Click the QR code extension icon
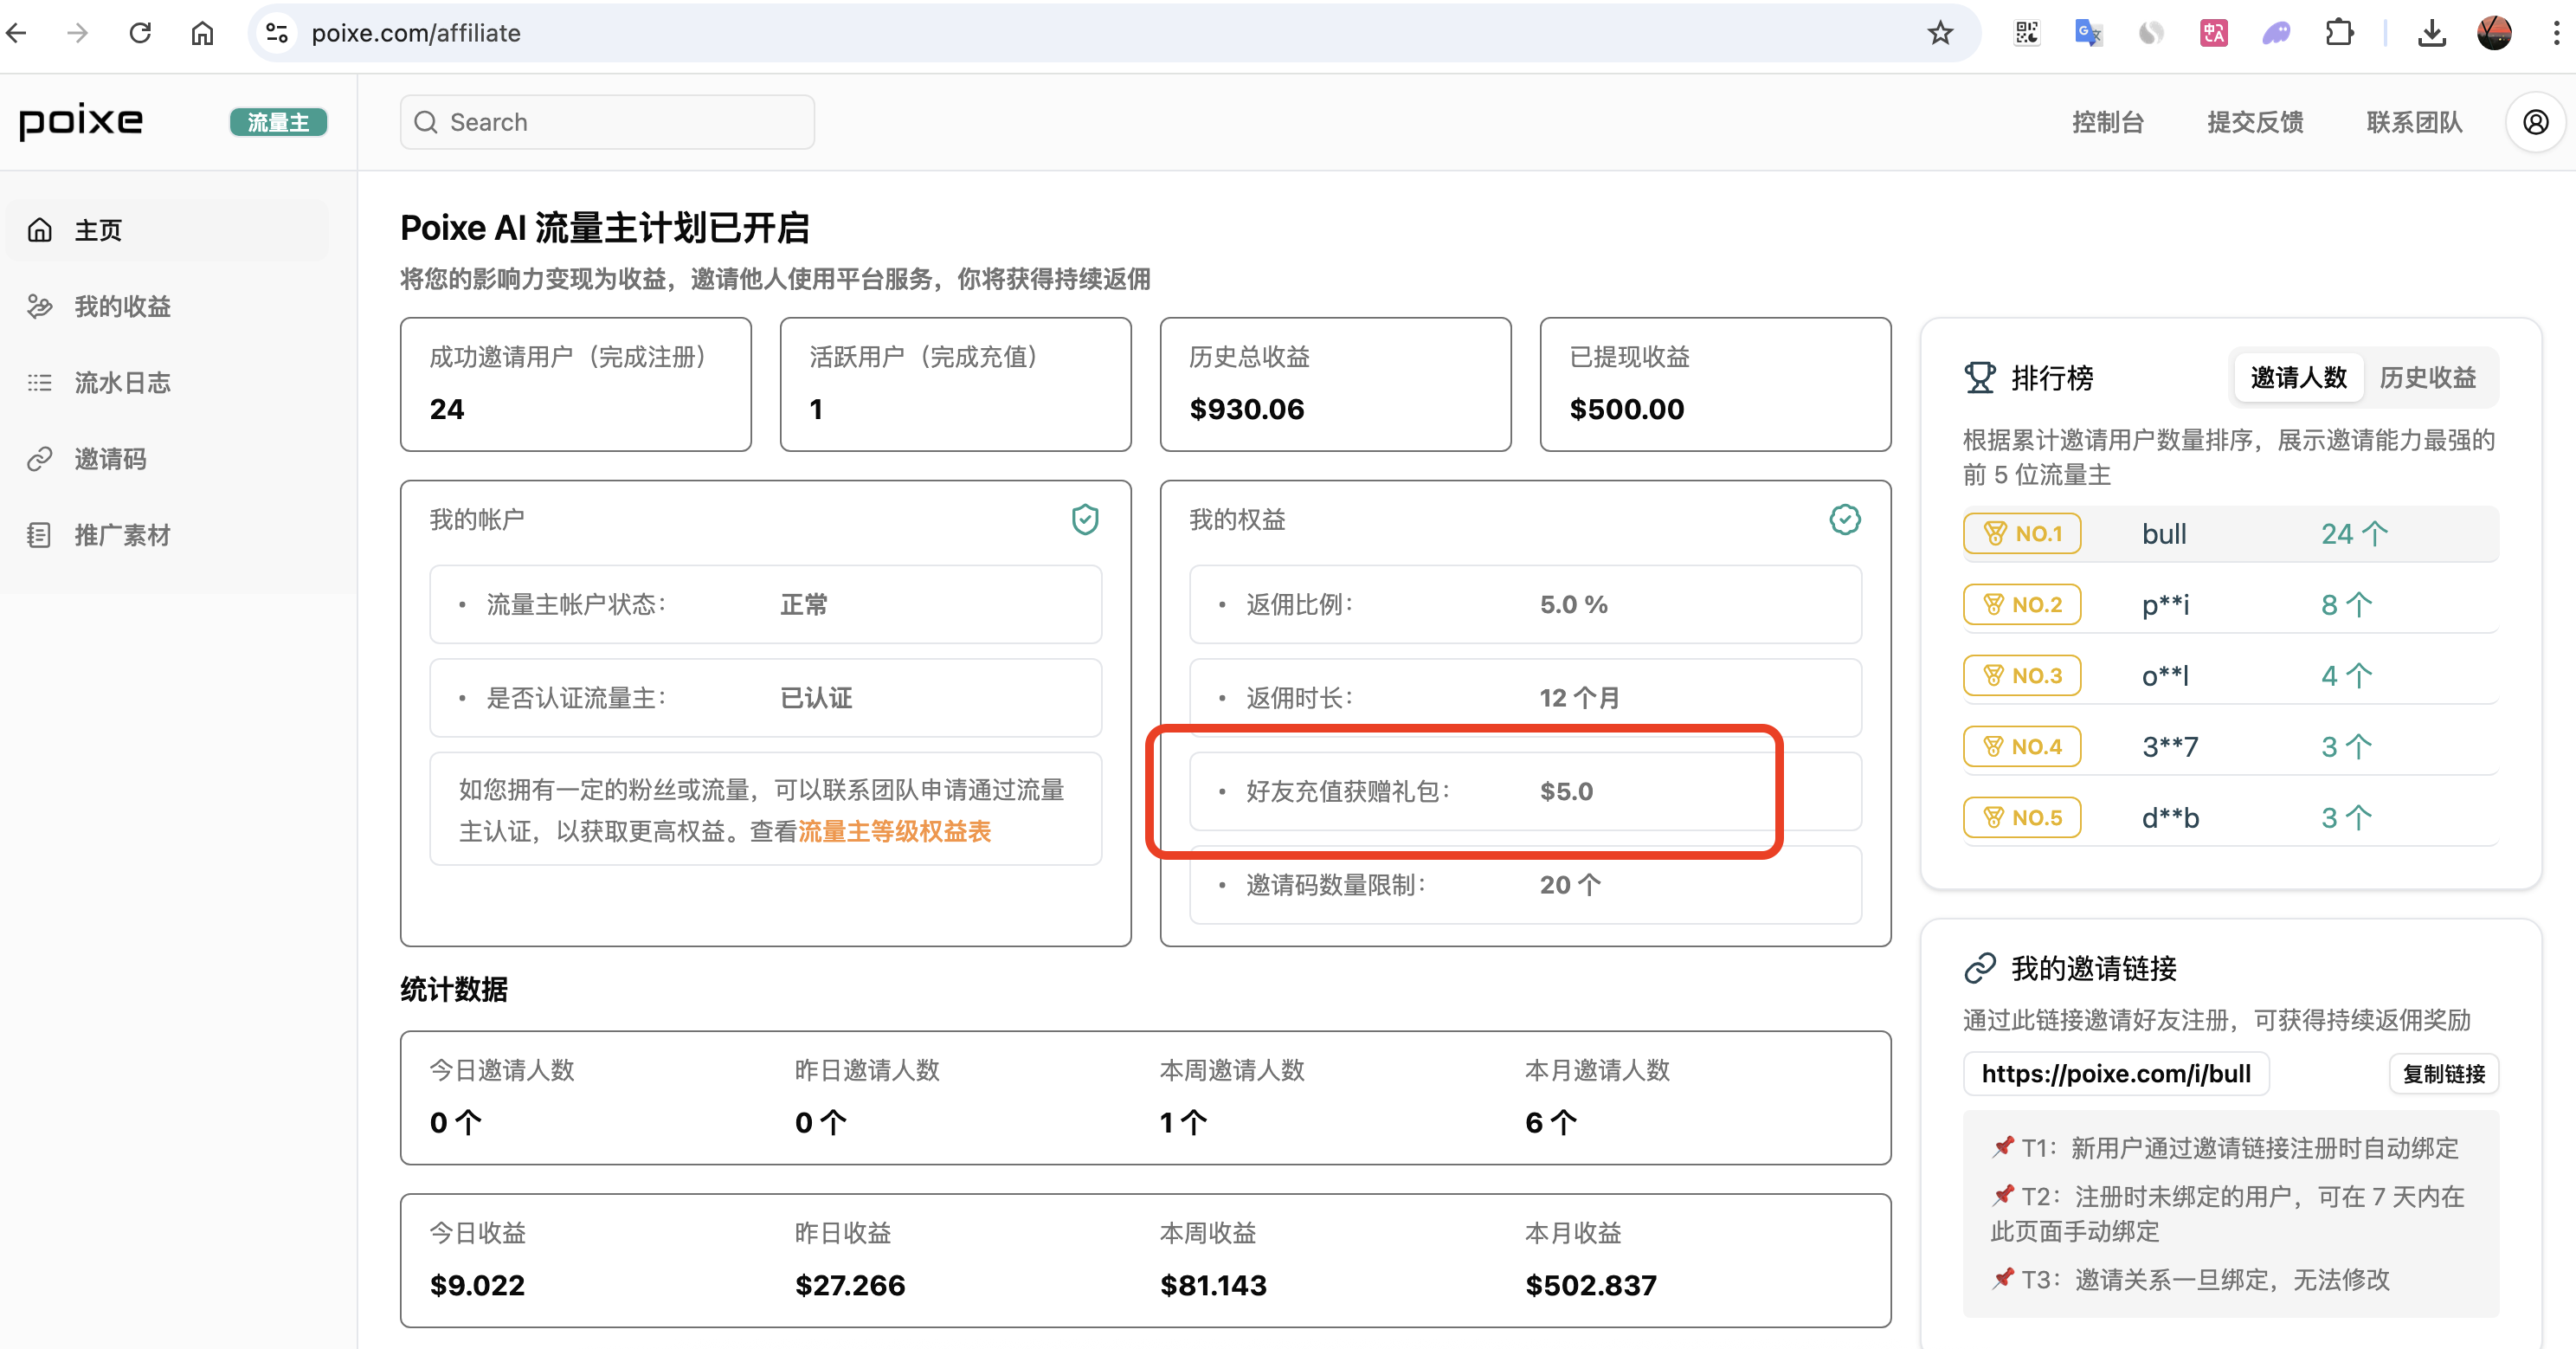Screen dimensions: 2576x1349 tap(2026, 33)
